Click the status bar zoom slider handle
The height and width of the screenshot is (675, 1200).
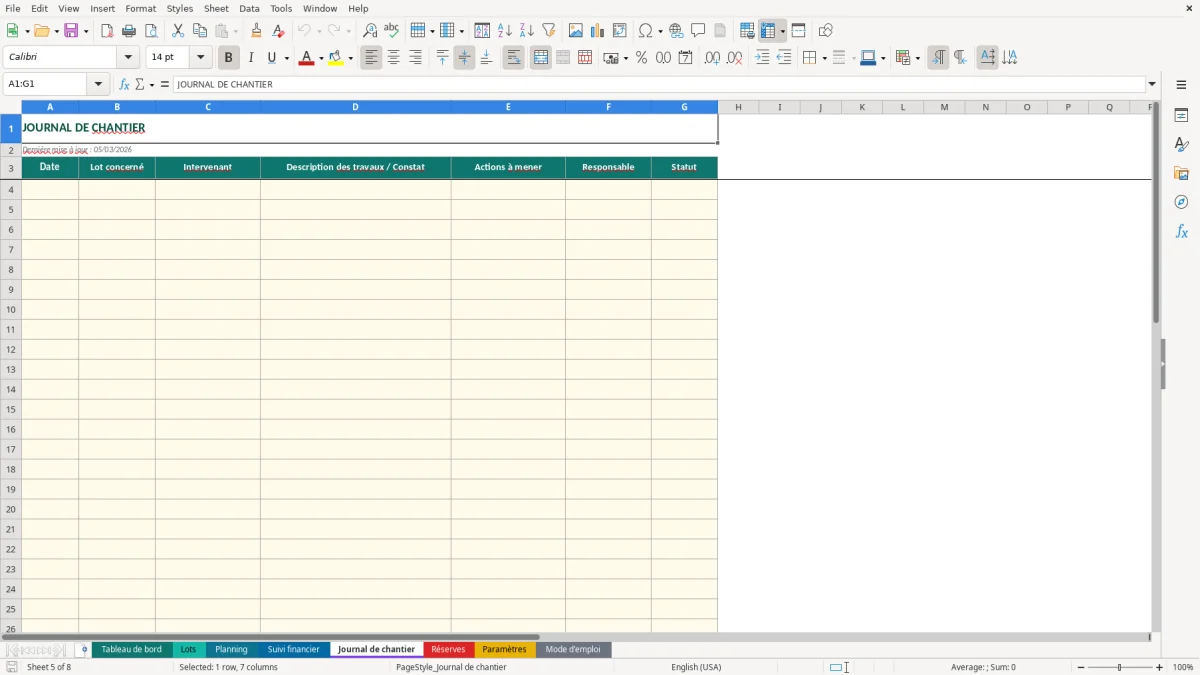coord(1120,667)
